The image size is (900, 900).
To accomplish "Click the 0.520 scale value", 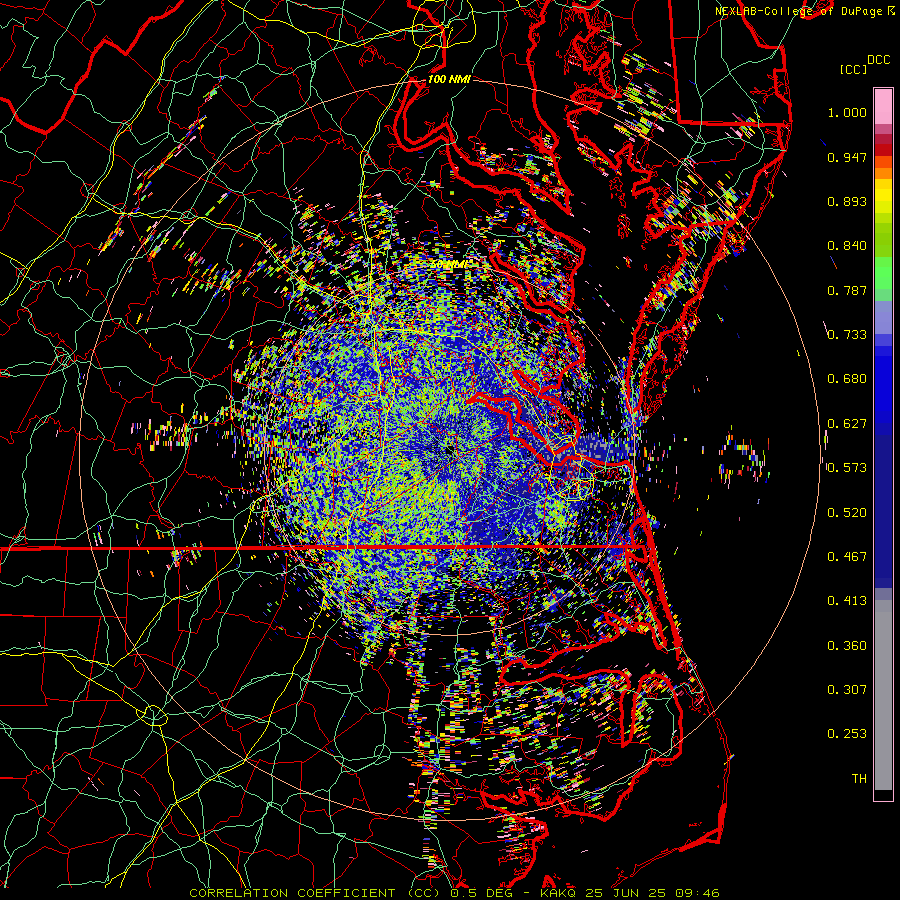I will tap(847, 513).
